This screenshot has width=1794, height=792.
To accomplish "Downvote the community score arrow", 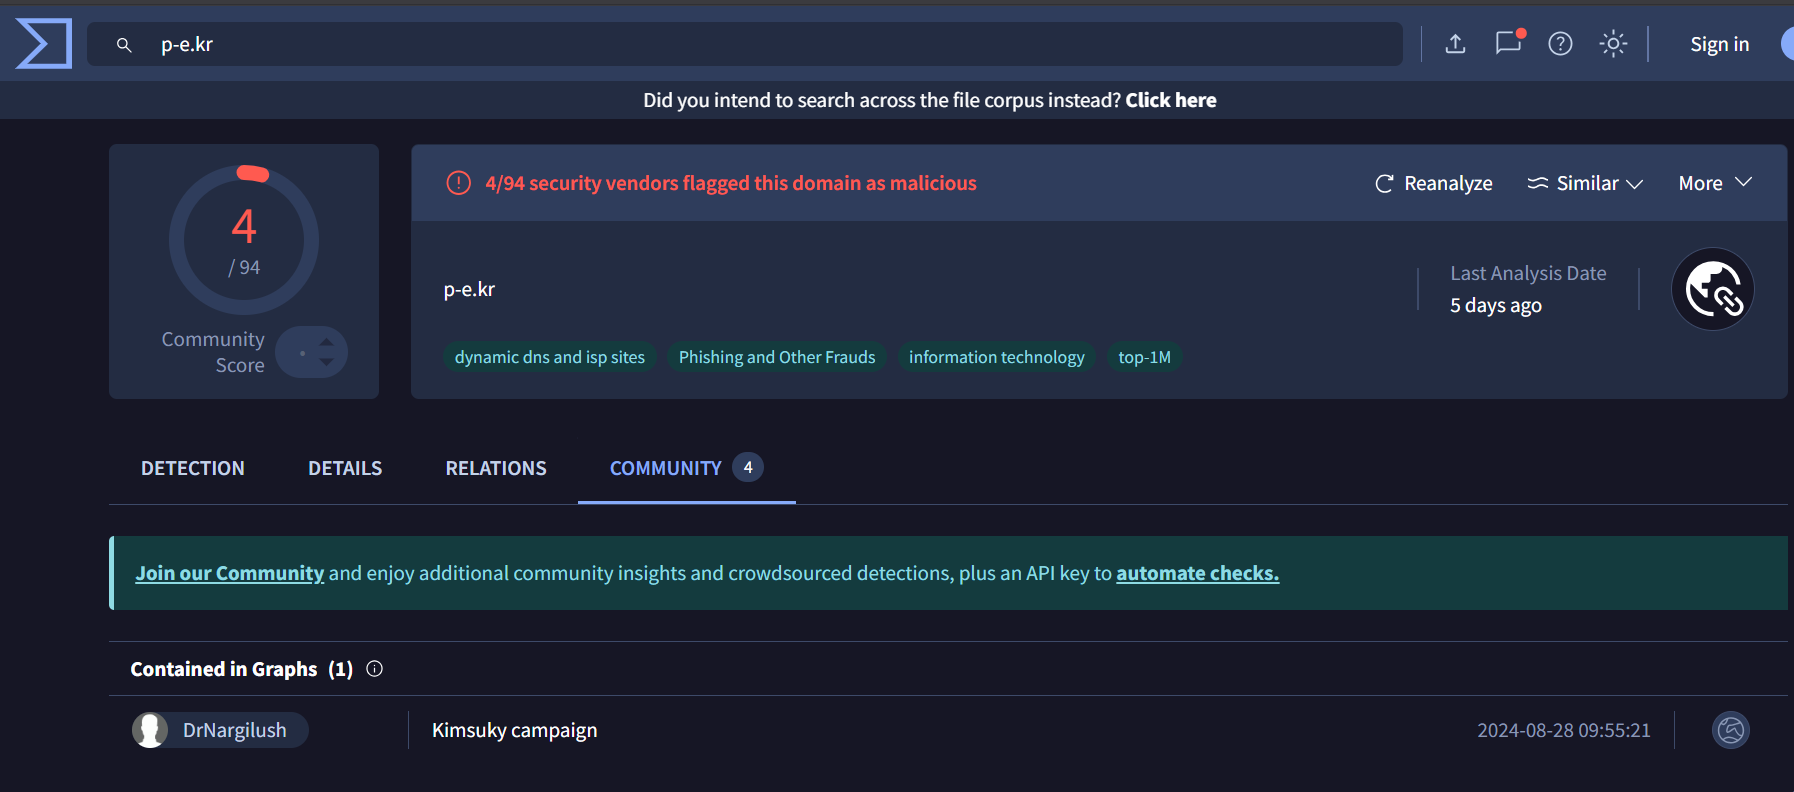I will (326, 362).
